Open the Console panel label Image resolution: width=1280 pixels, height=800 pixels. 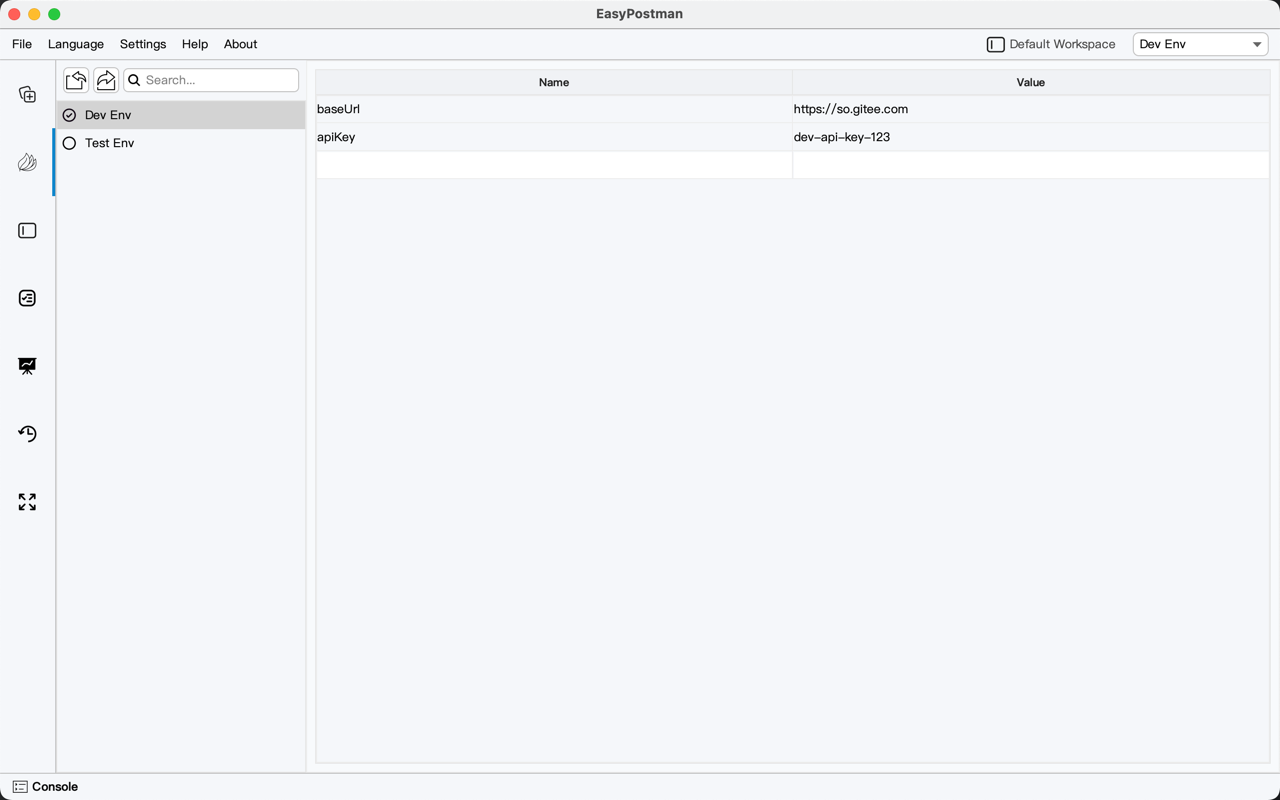pos(55,787)
